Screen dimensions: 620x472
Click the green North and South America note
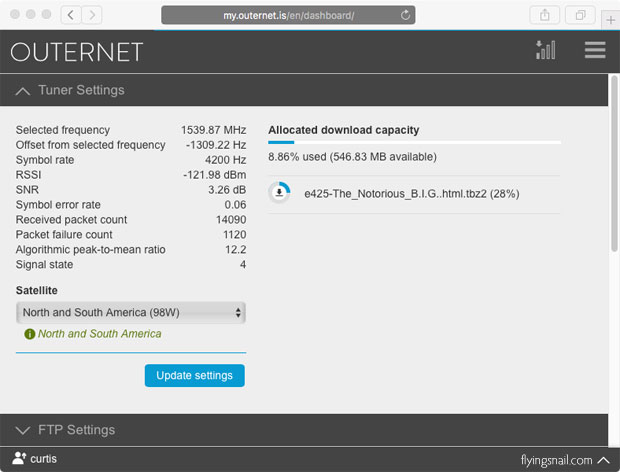[x=100, y=334]
